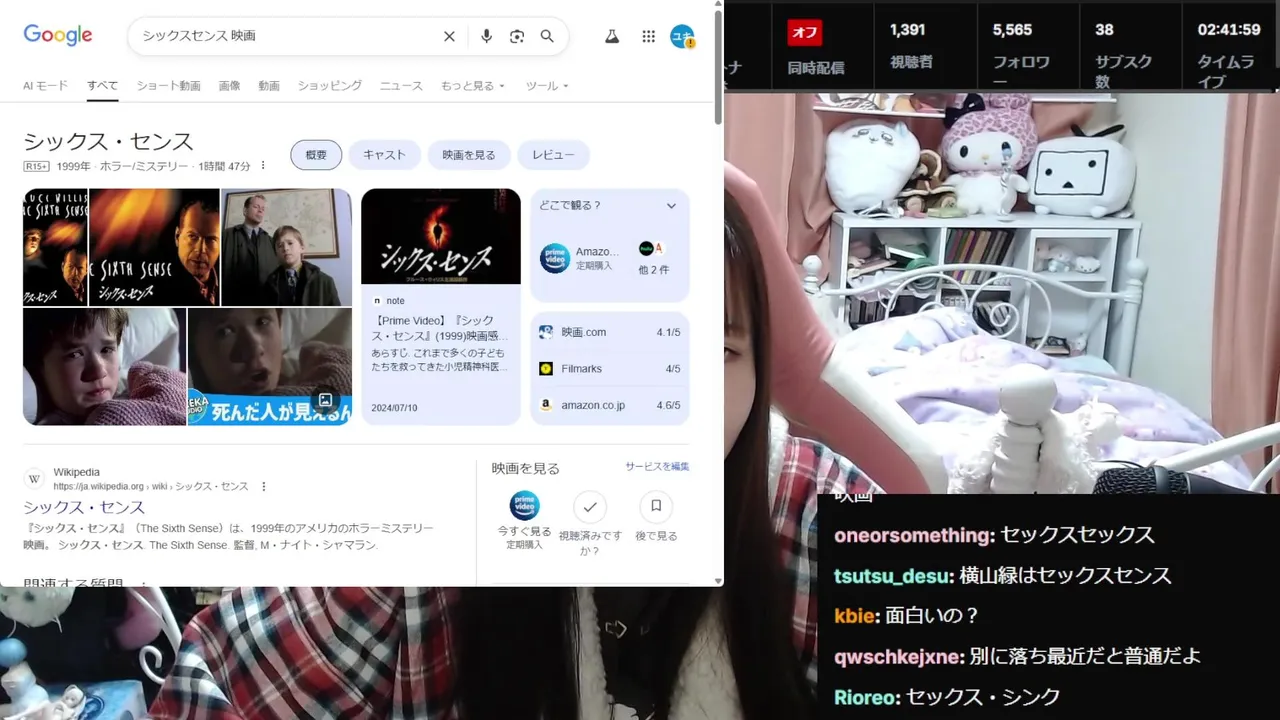Image resolution: width=1280 pixels, height=720 pixels.
Task: Open the もっと見る dropdown
Action: coord(473,86)
